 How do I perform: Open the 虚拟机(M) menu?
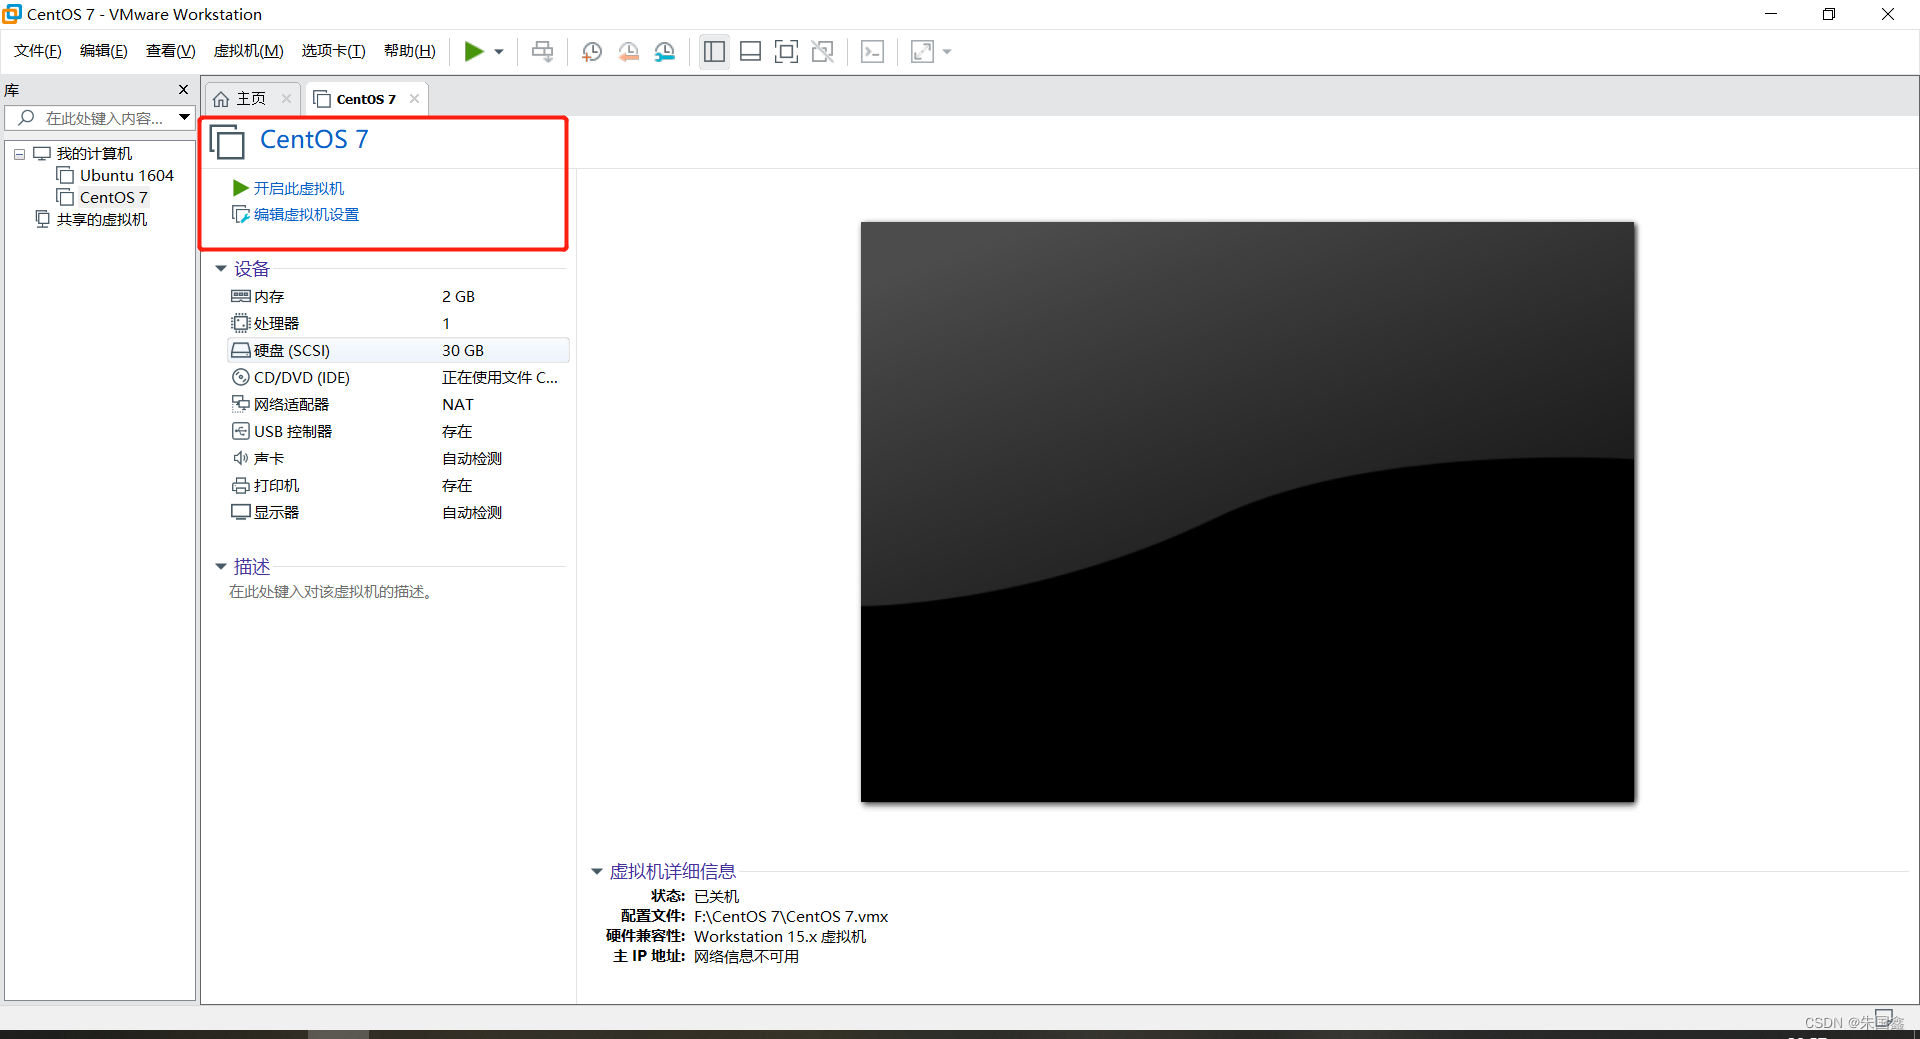point(248,51)
